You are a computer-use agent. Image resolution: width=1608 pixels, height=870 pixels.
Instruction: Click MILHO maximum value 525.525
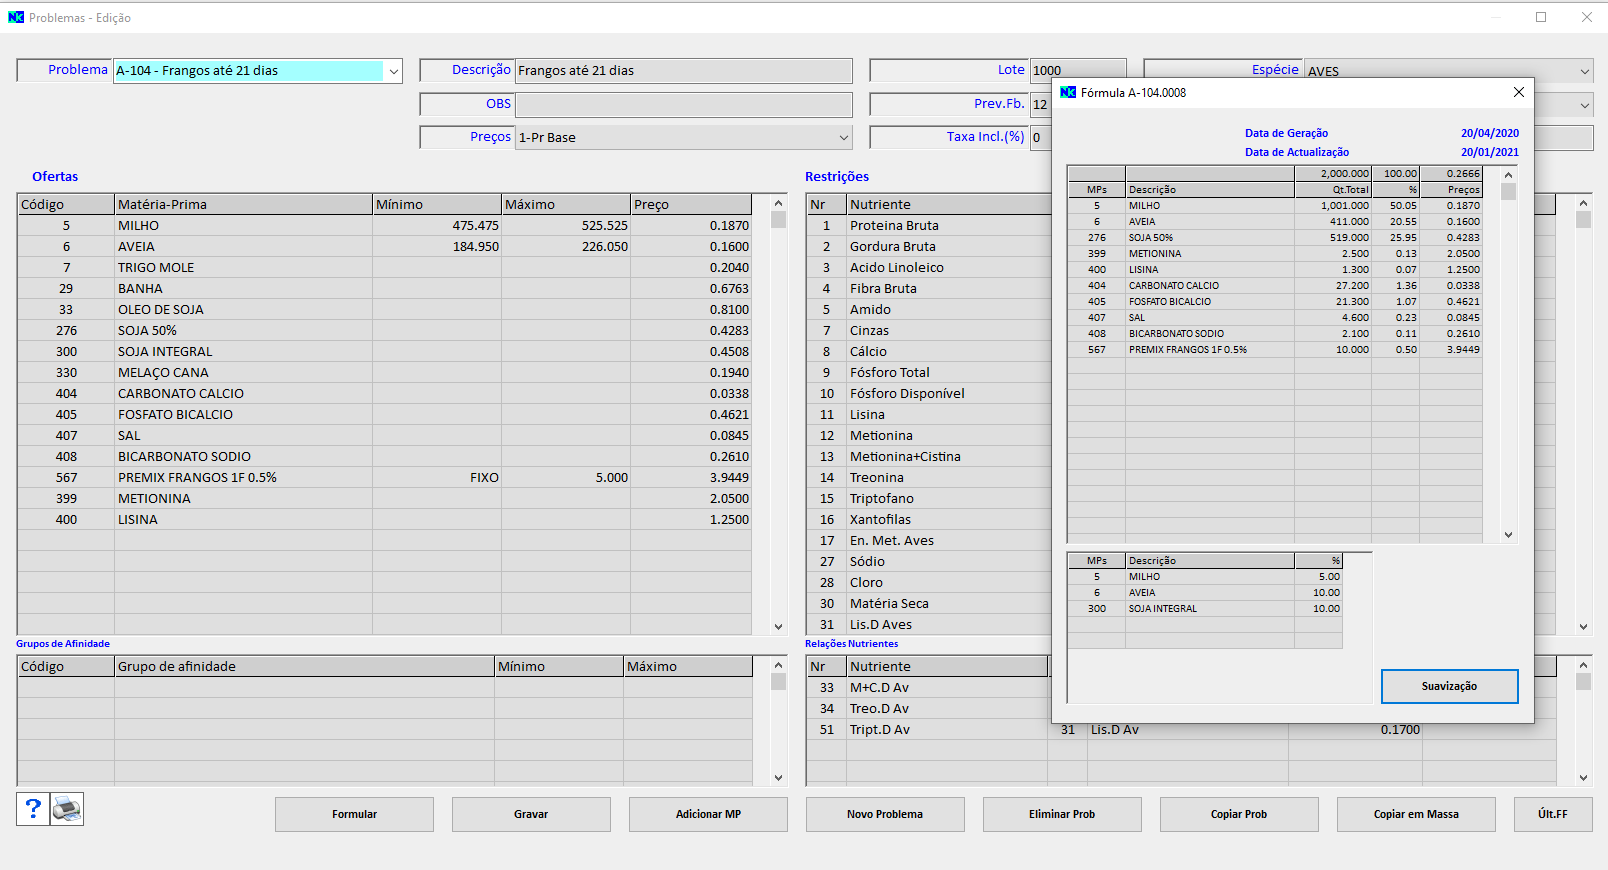tap(566, 226)
